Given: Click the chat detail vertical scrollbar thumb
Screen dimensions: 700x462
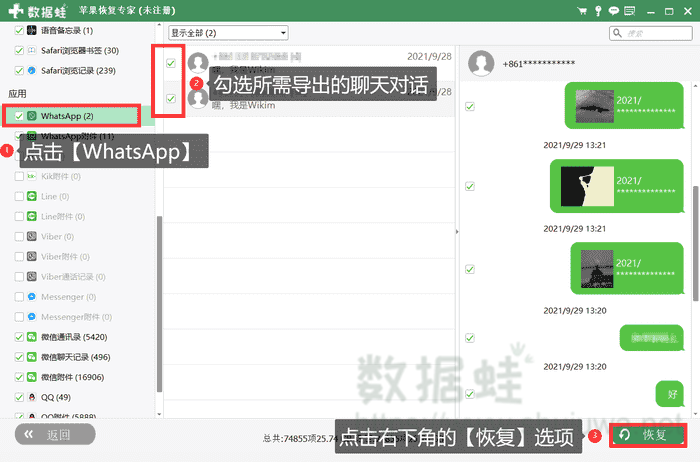Looking at the screenshot, I should (695, 243).
